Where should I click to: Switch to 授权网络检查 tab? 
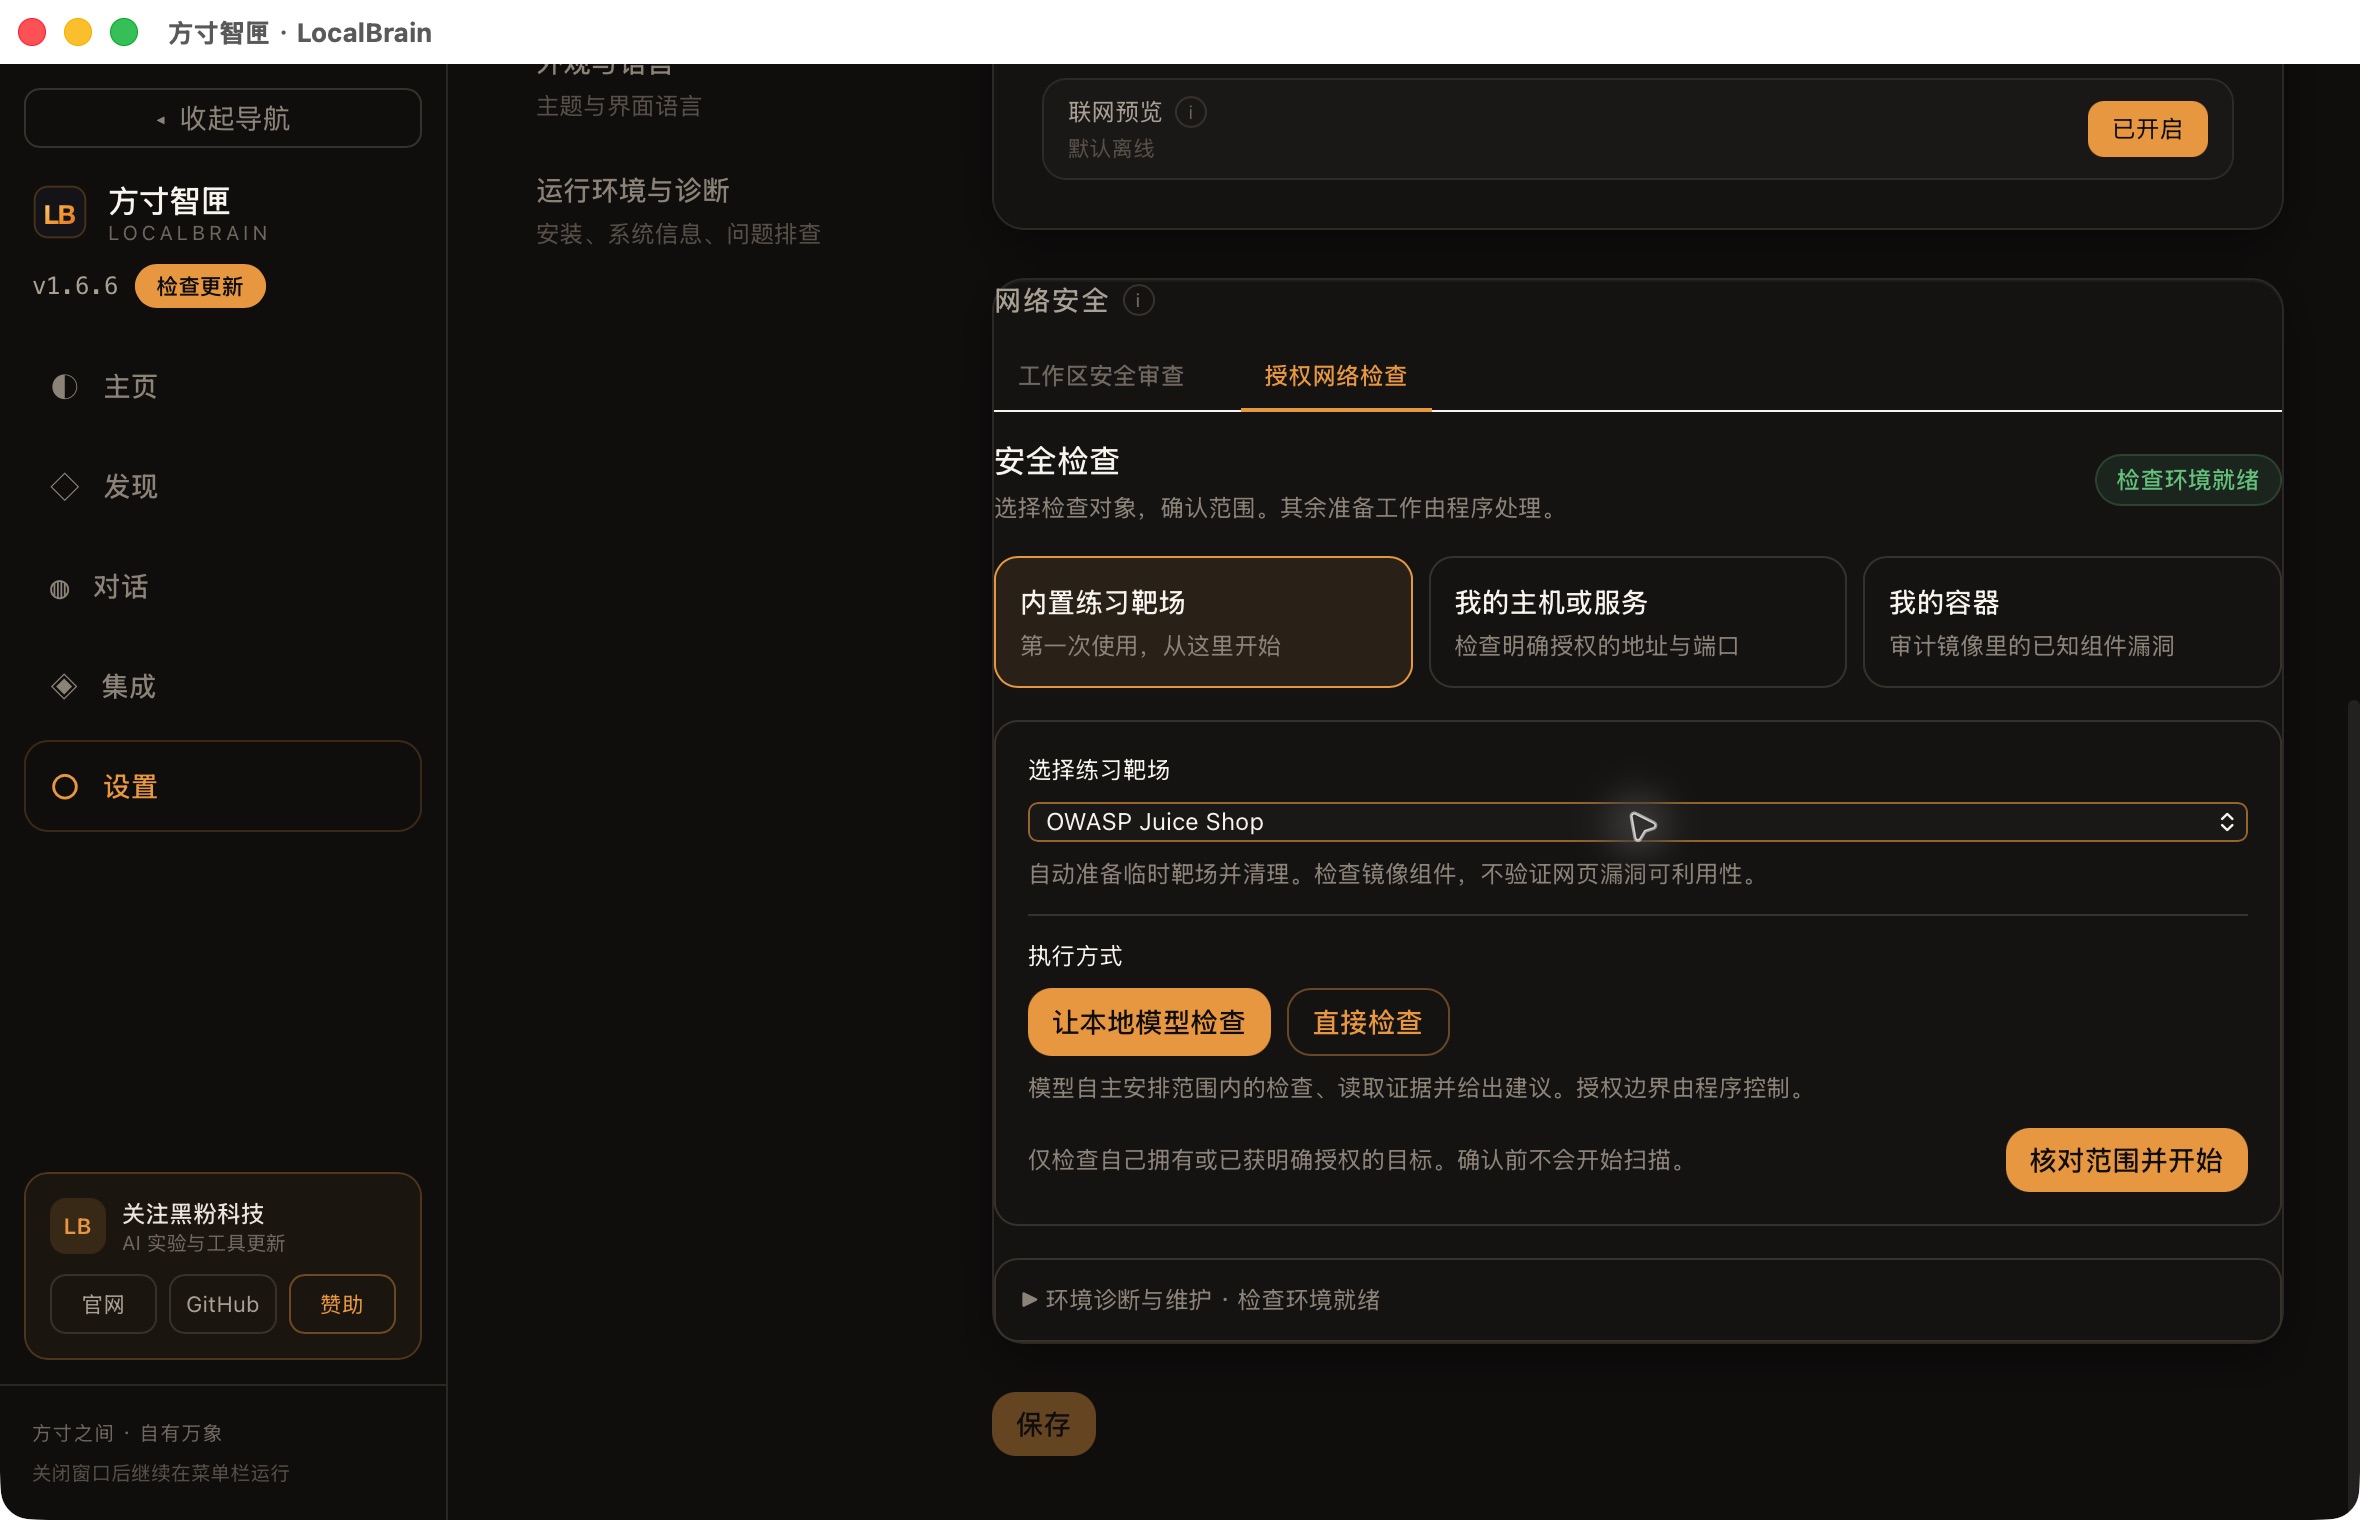[1335, 376]
